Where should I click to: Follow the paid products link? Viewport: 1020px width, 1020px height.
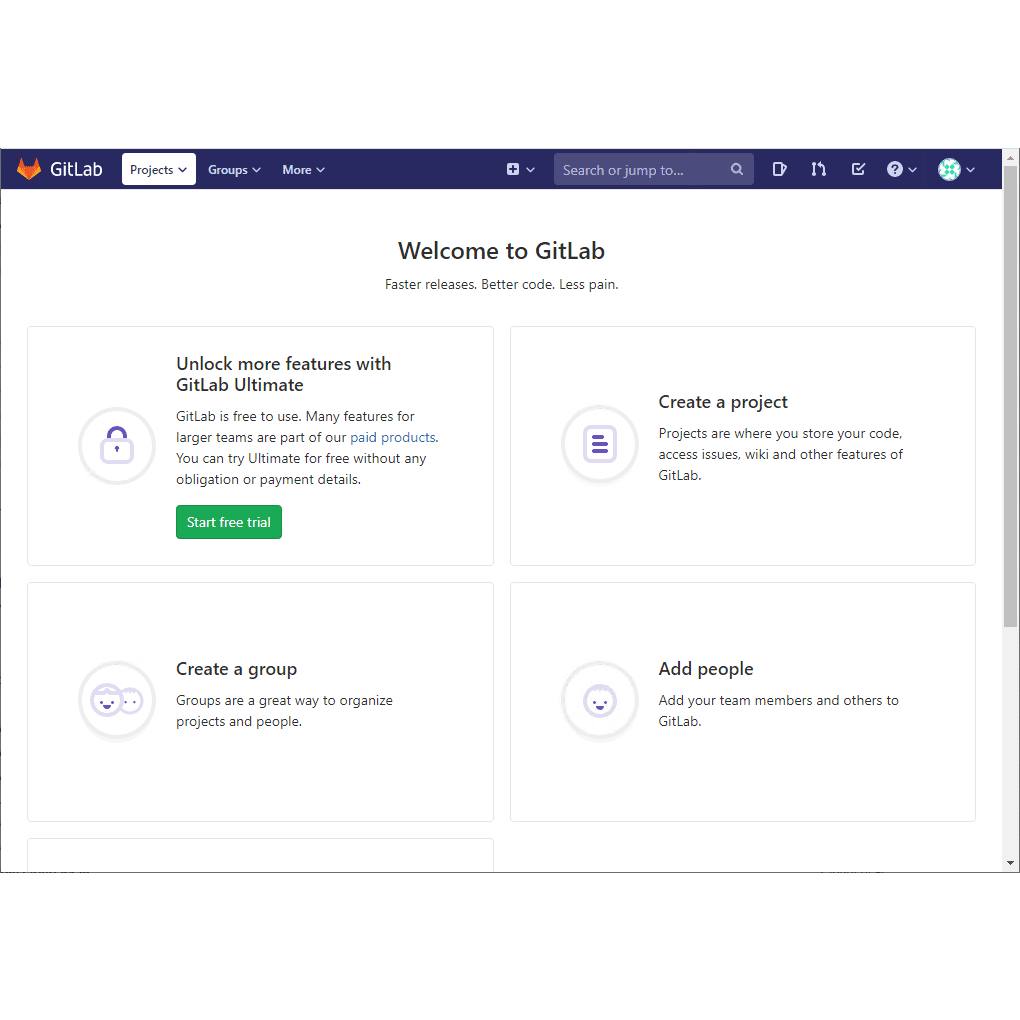coord(393,437)
